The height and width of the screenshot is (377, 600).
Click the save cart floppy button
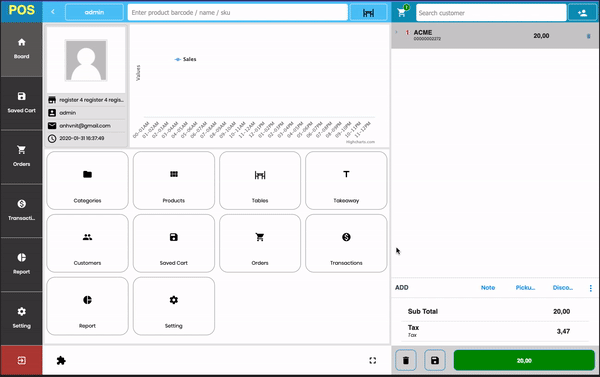(x=435, y=360)
